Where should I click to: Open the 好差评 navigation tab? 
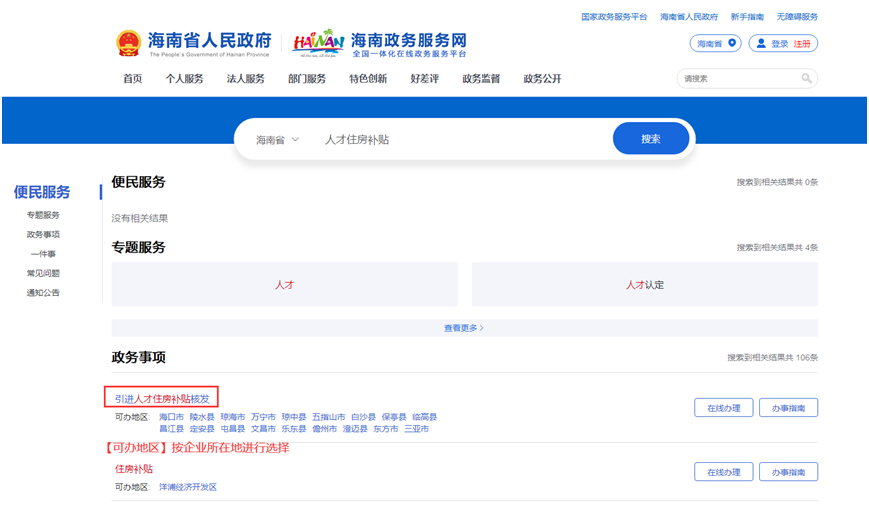point(425,79)
